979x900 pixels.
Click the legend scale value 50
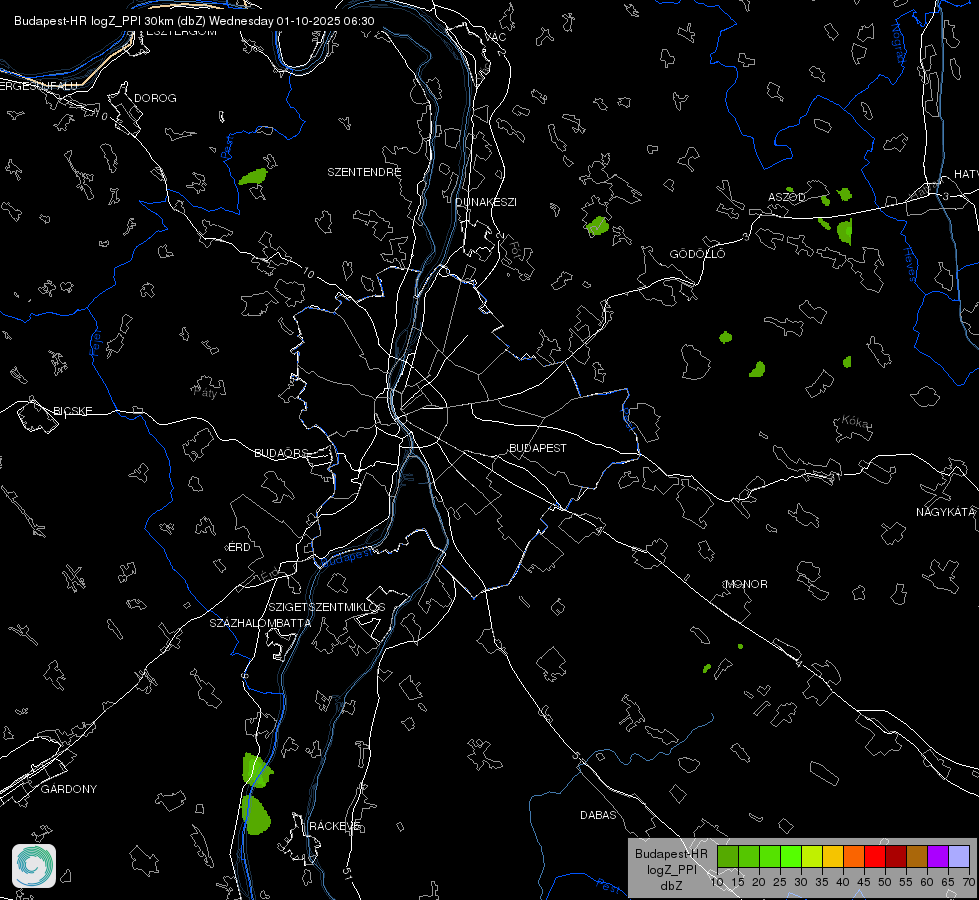[x=885, y=882]
